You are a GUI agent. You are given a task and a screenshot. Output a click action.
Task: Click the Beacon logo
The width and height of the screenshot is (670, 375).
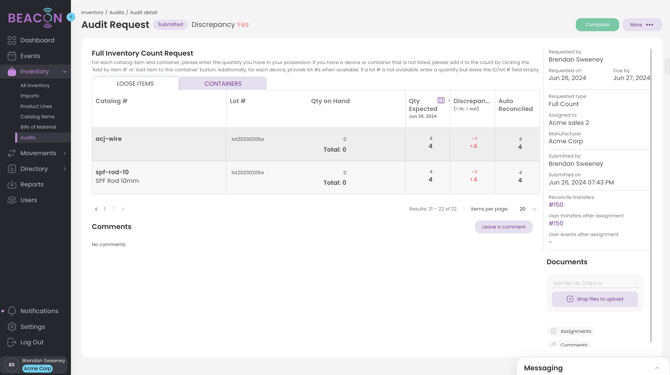pos(35,18)
